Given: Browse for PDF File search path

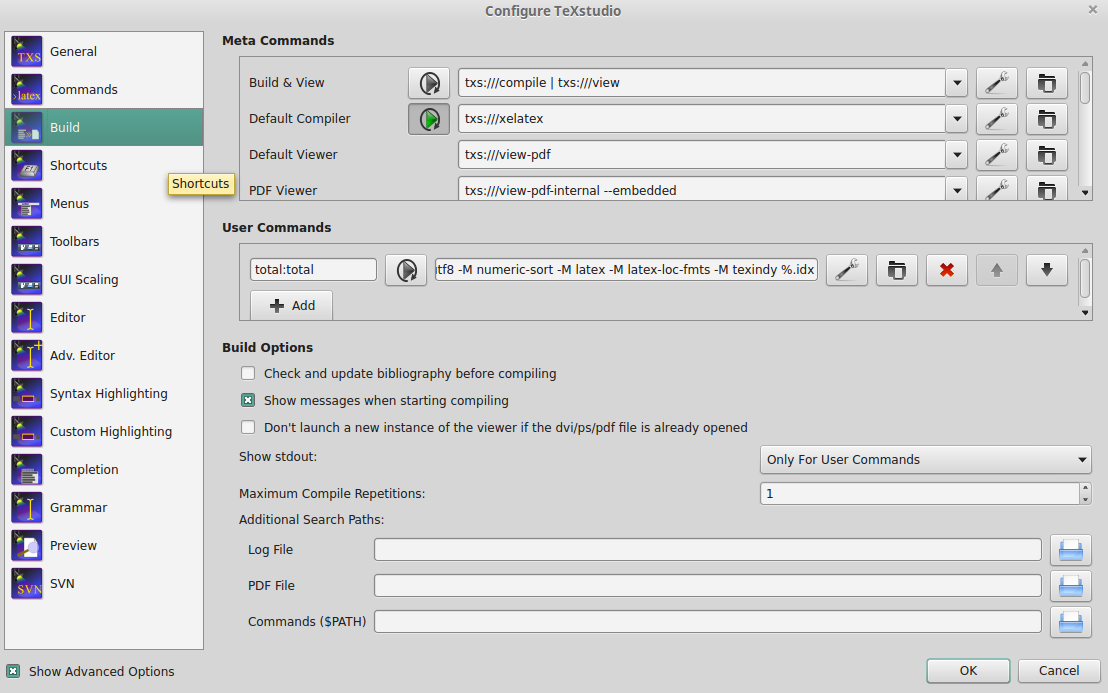Looking at the screenshot, I should (x=1071, y=586).
